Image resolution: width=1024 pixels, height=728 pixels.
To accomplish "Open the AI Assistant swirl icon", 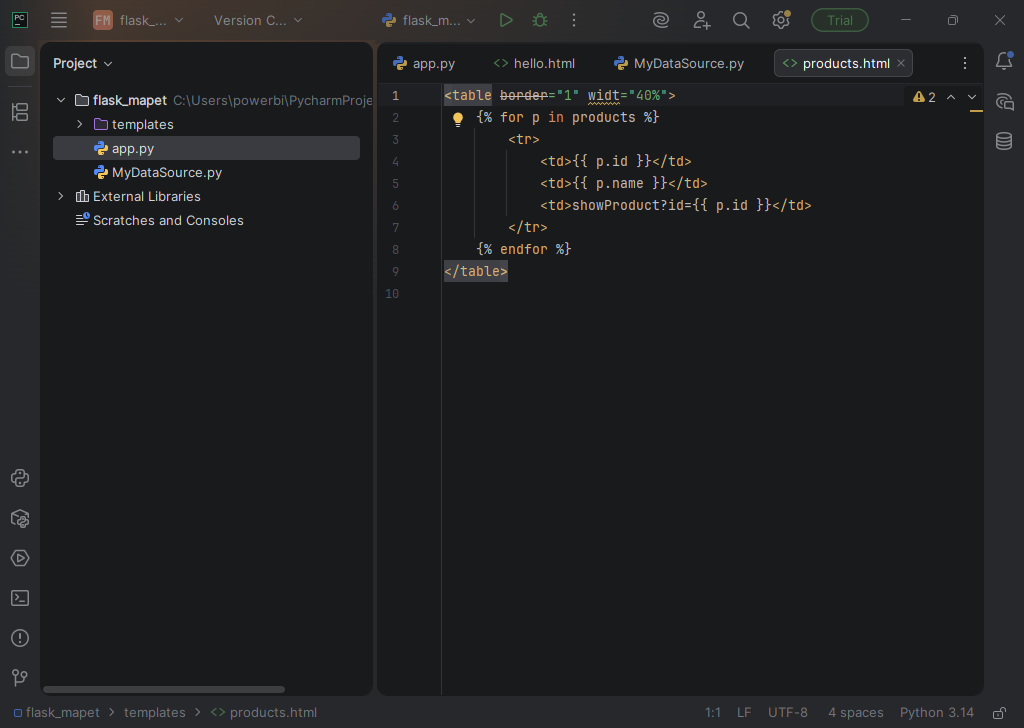I will [661, 20].
